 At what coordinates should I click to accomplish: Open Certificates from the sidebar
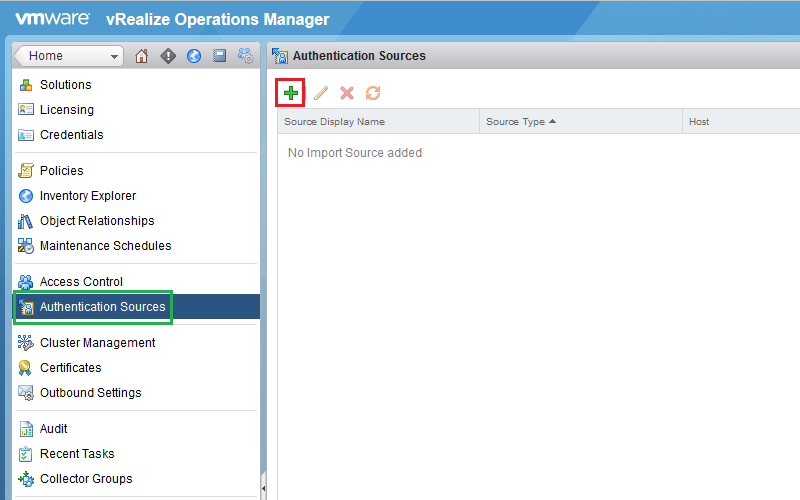pyautogui.click(x=70, y=368)
